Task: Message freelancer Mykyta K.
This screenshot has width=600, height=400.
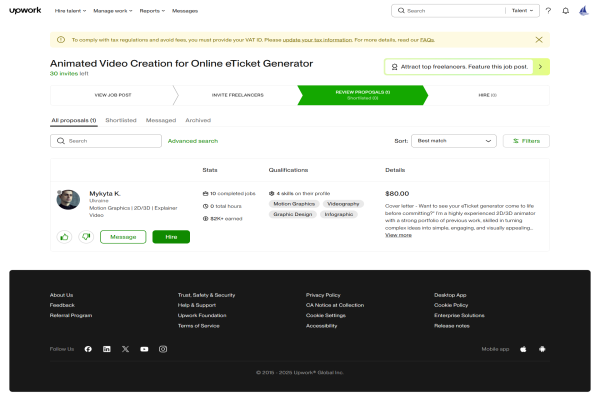Action: point(123,237)
